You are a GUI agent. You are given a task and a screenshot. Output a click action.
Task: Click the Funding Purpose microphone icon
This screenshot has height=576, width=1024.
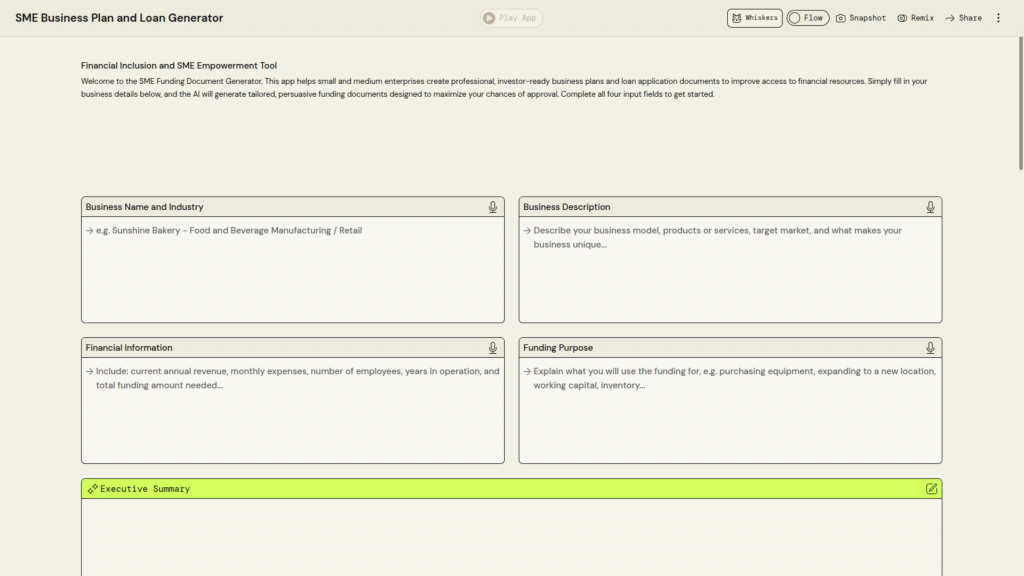coord(930,348)
